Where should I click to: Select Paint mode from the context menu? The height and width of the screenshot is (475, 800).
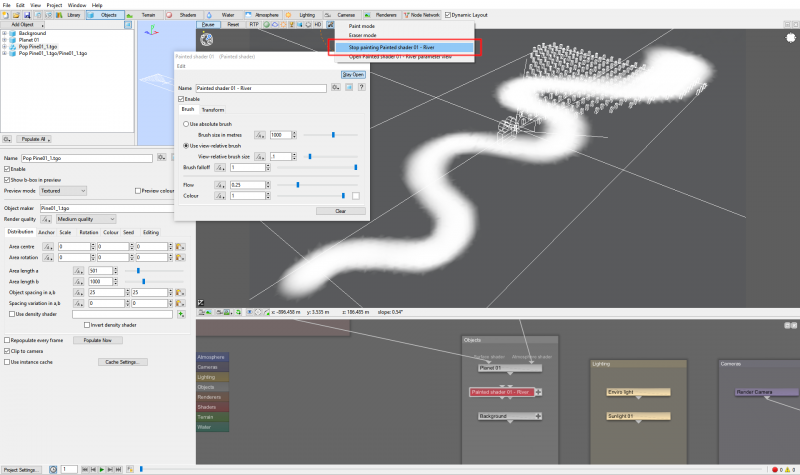tap(362, 26)
